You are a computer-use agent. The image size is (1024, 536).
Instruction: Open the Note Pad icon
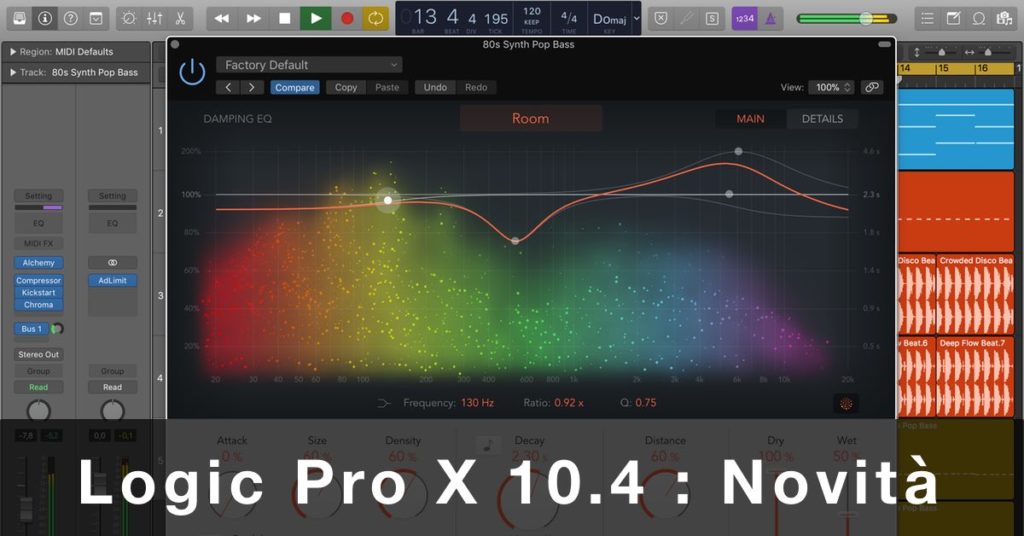(x=953, y=18)
